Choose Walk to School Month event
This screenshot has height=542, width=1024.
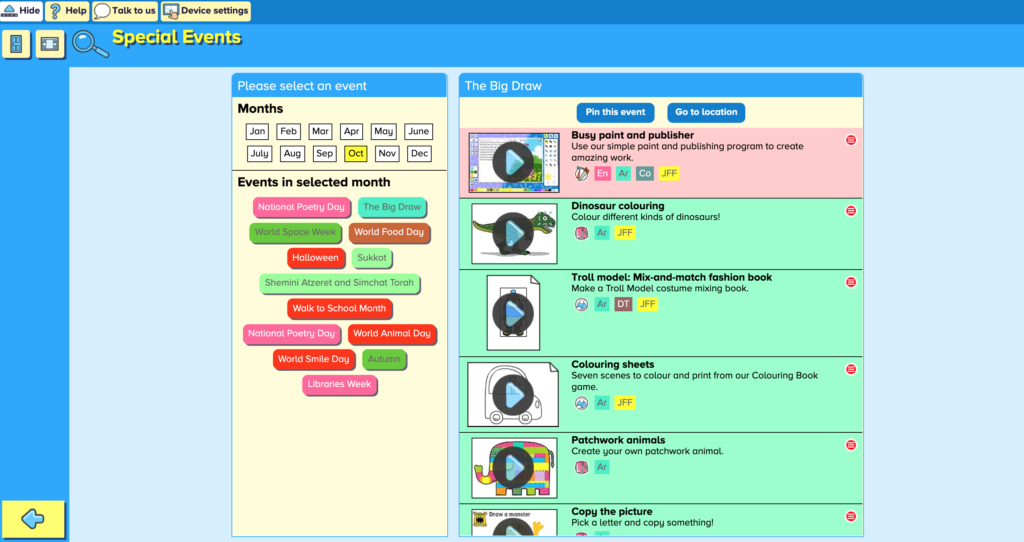(339, 308)
